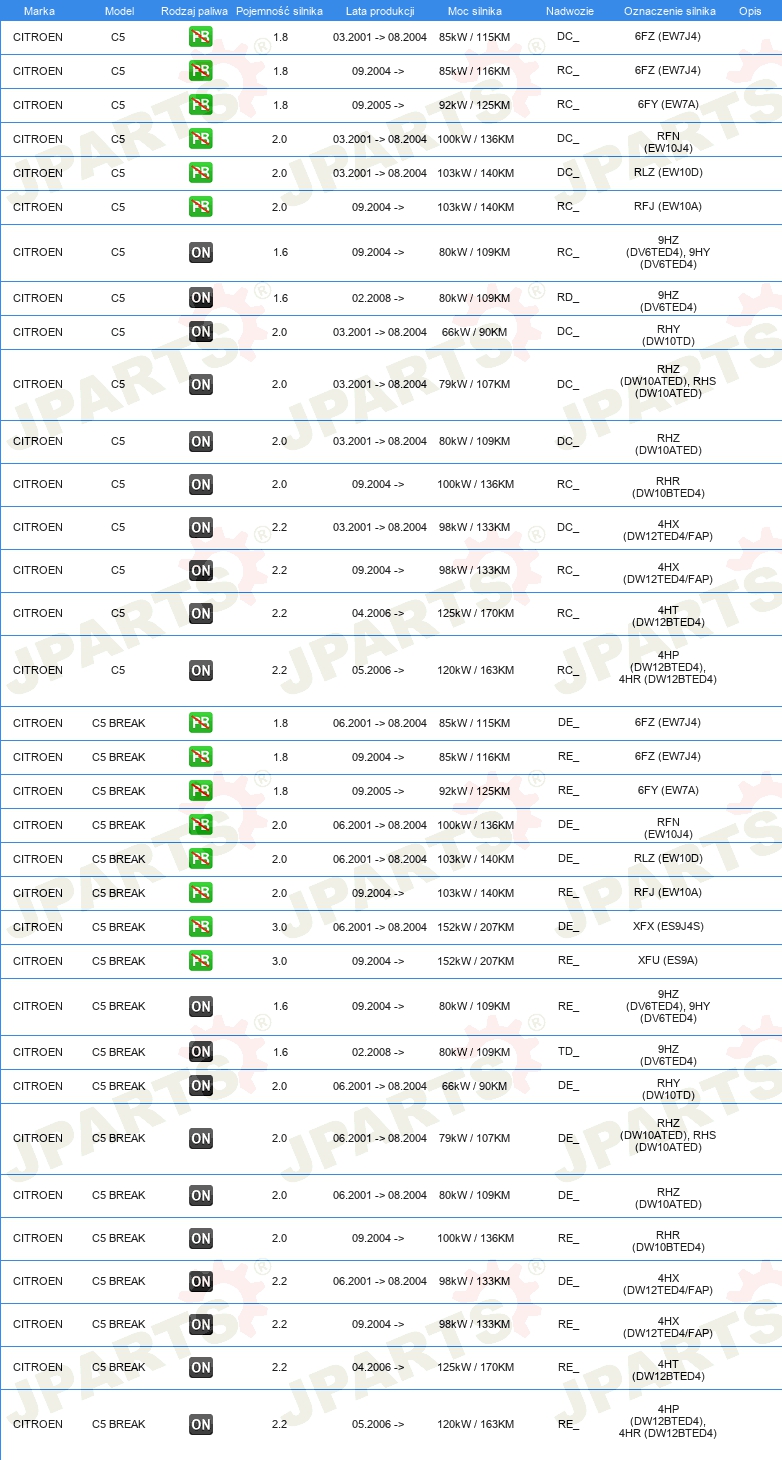This screenshot has width=782, height=1460.
Task: Click ON diesel icon in DE_ 4HX row
Action: click(x=201, y=1281)
